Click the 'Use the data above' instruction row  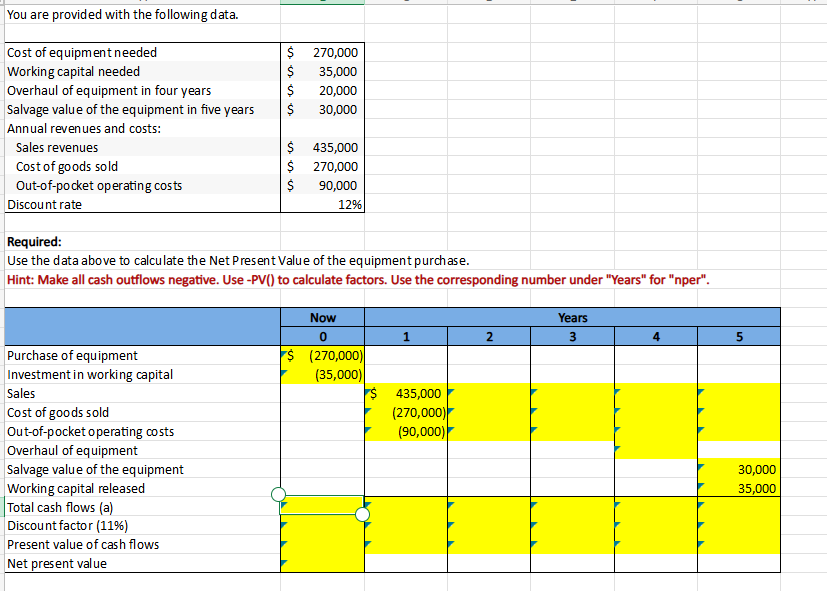pos(238,261)
